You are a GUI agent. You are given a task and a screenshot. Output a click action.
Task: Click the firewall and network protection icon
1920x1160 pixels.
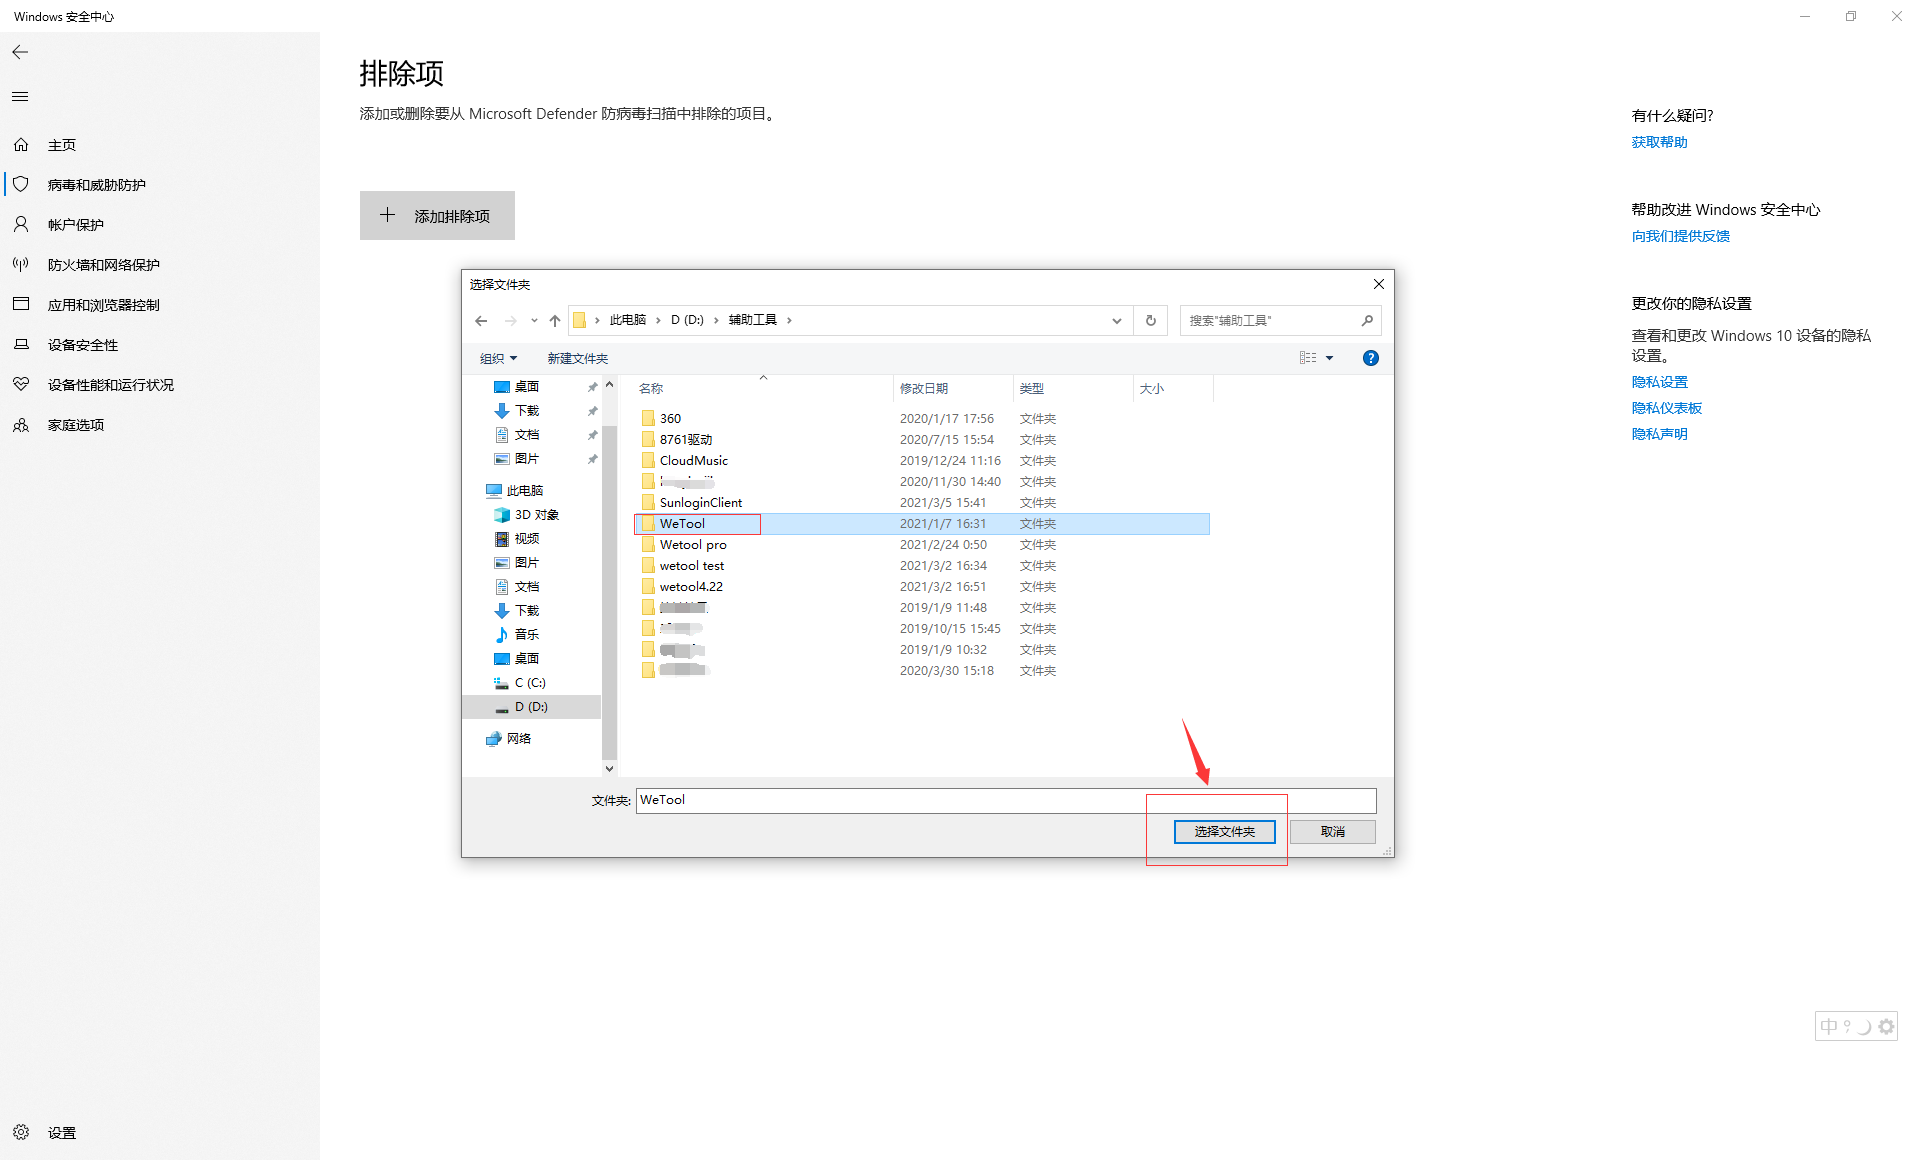21,265
